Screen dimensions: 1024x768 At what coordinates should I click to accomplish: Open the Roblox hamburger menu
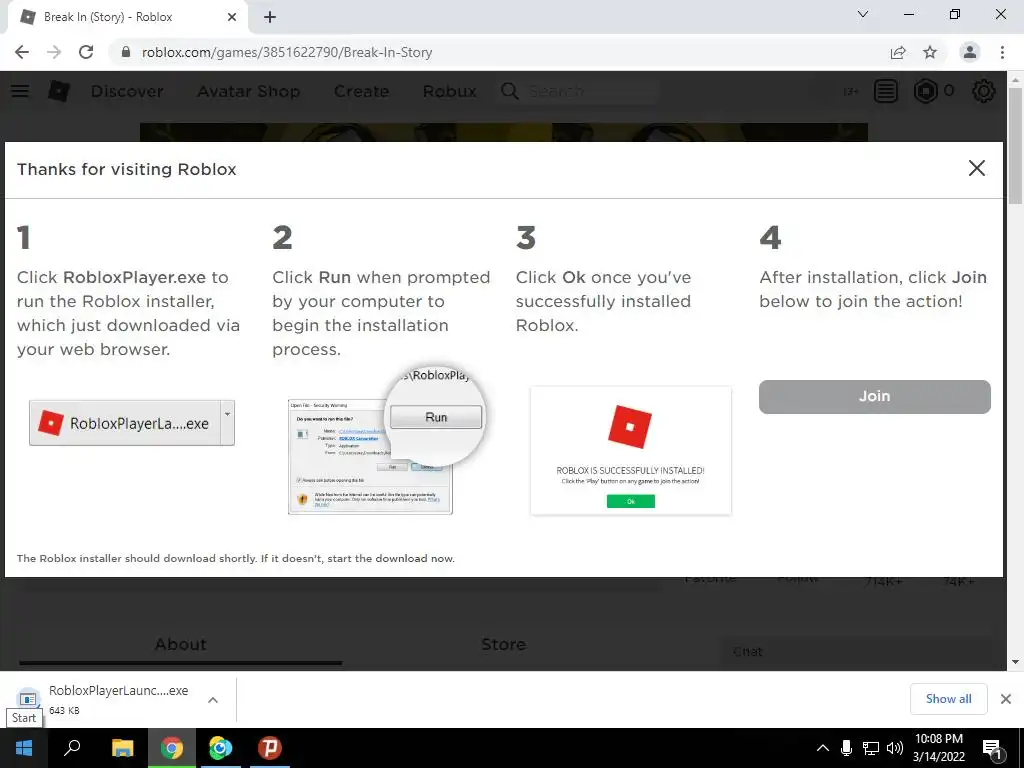[20, 91]
